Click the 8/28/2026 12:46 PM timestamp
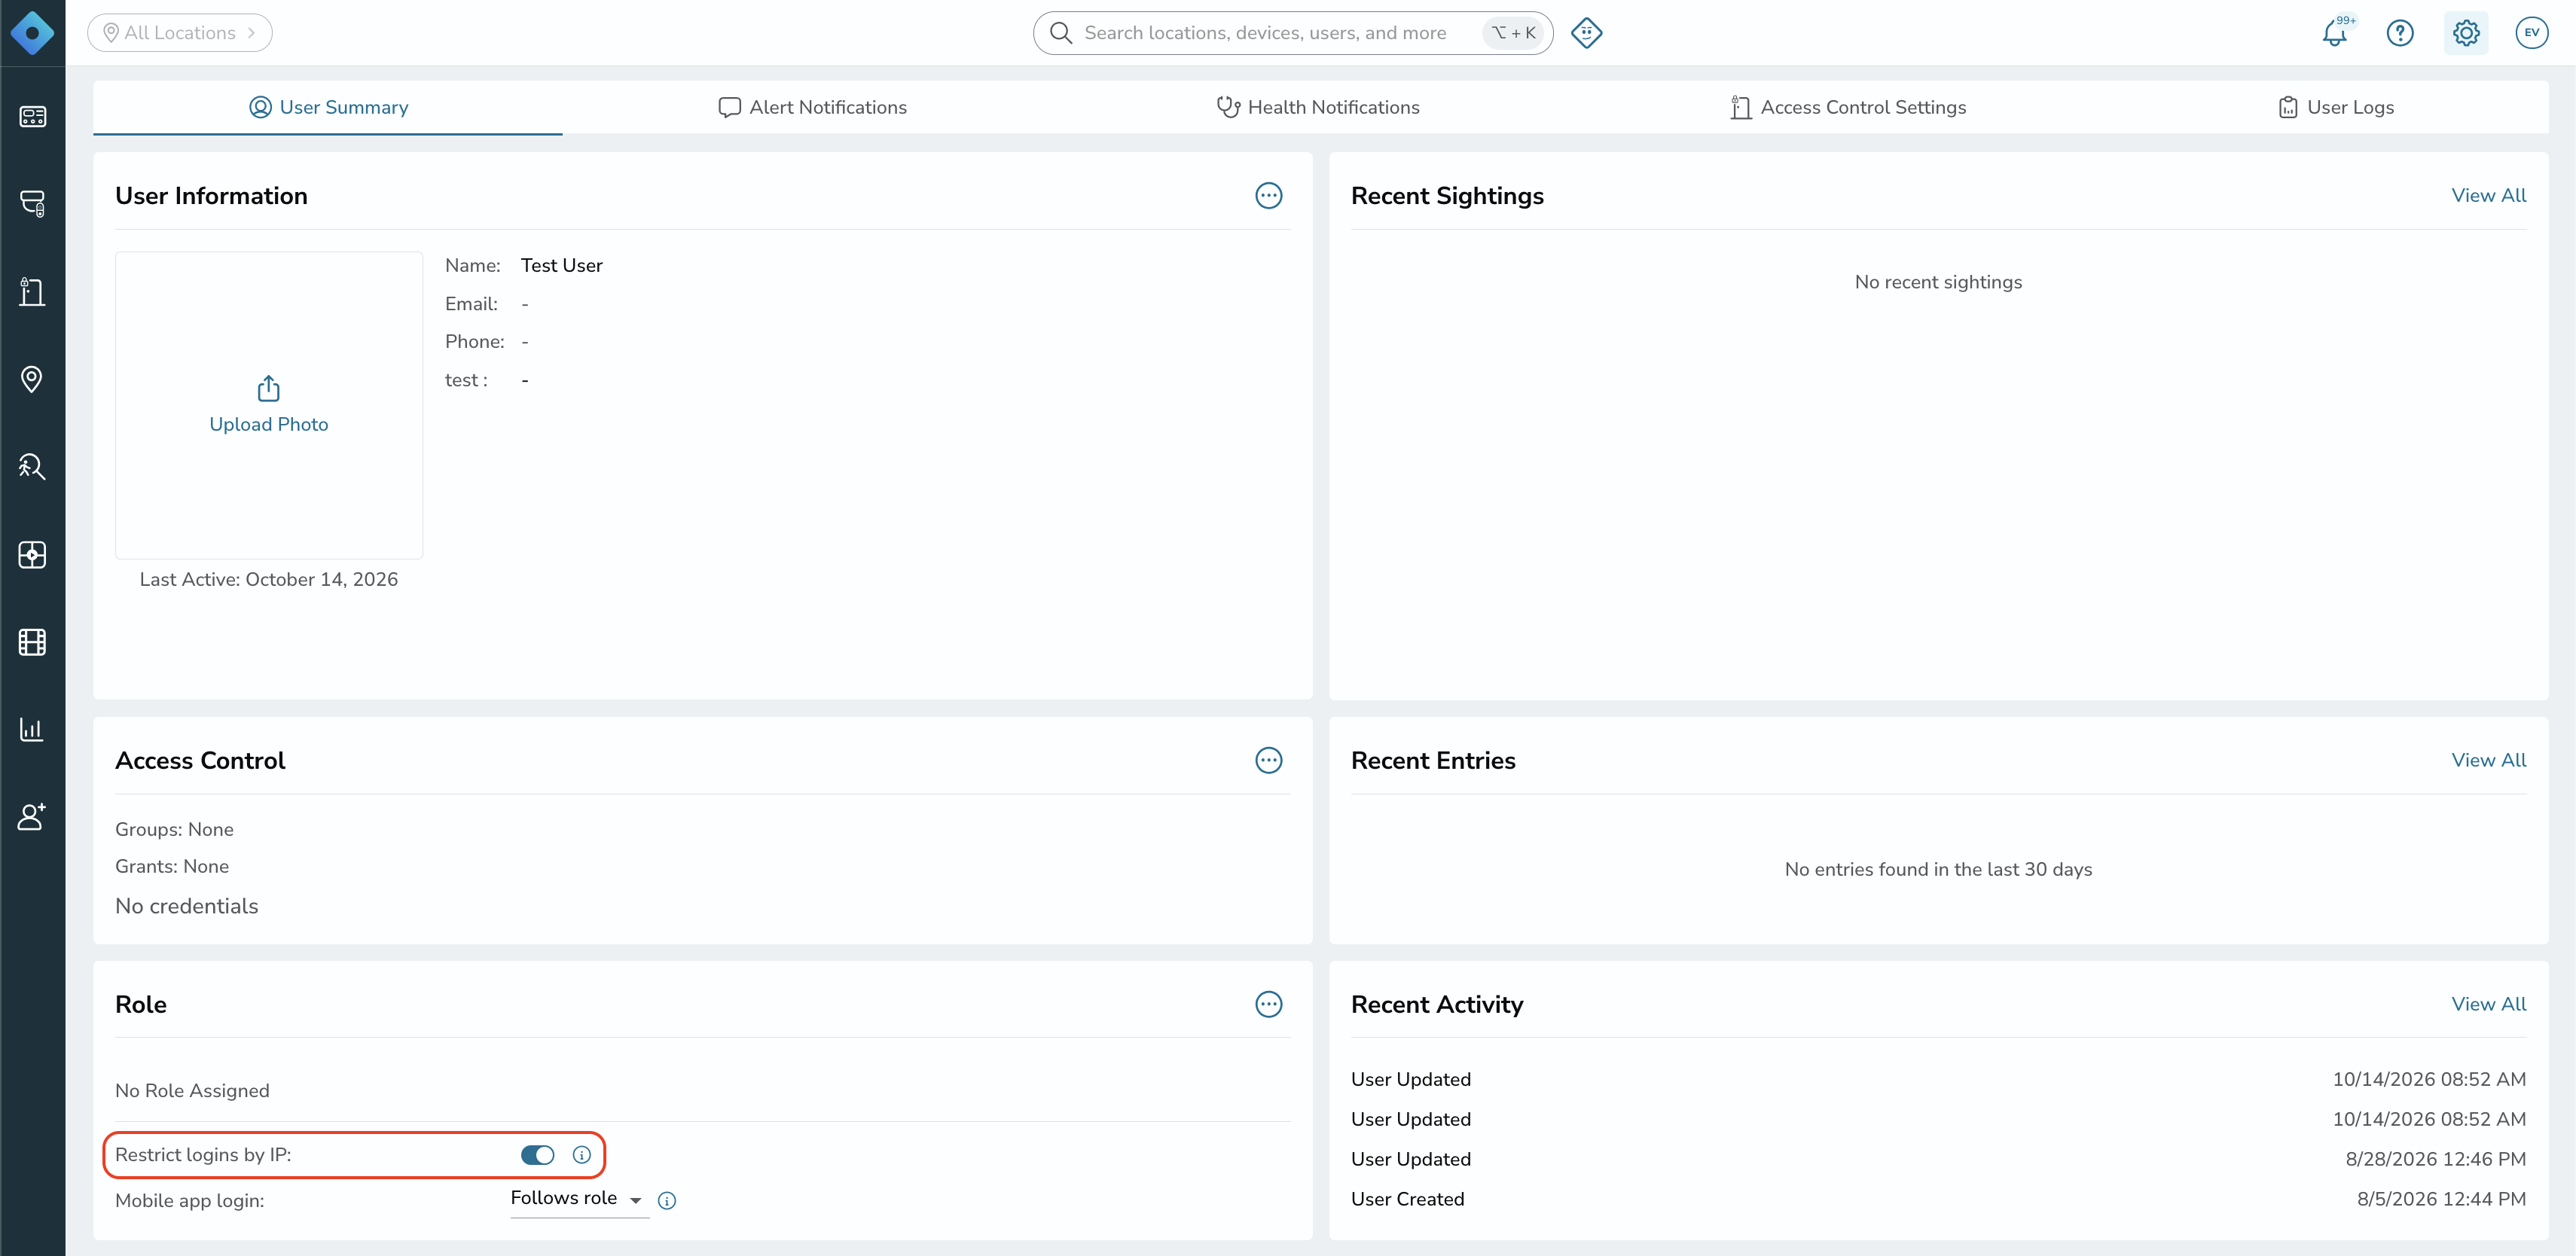2576x1256 pixels. pyautogui.click(x=2435, y=1160)
